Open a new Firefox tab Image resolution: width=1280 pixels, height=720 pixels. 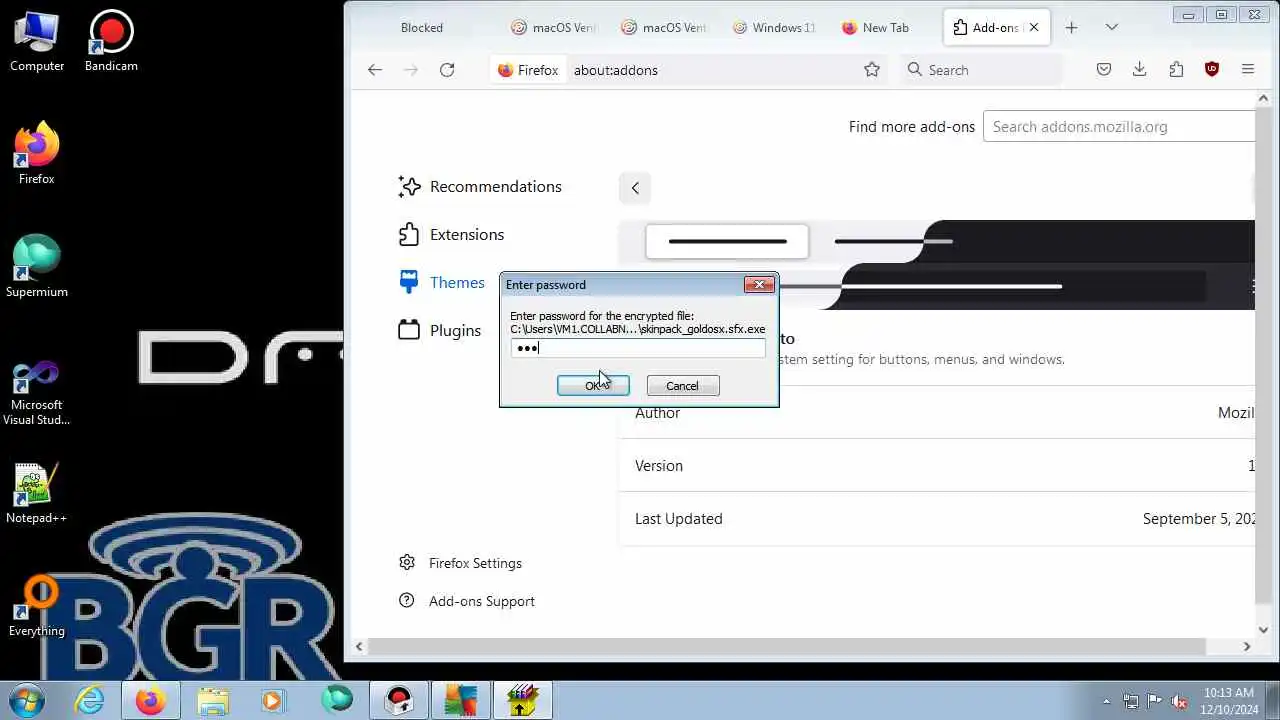pyautogui.click(x=1071, y=28)
